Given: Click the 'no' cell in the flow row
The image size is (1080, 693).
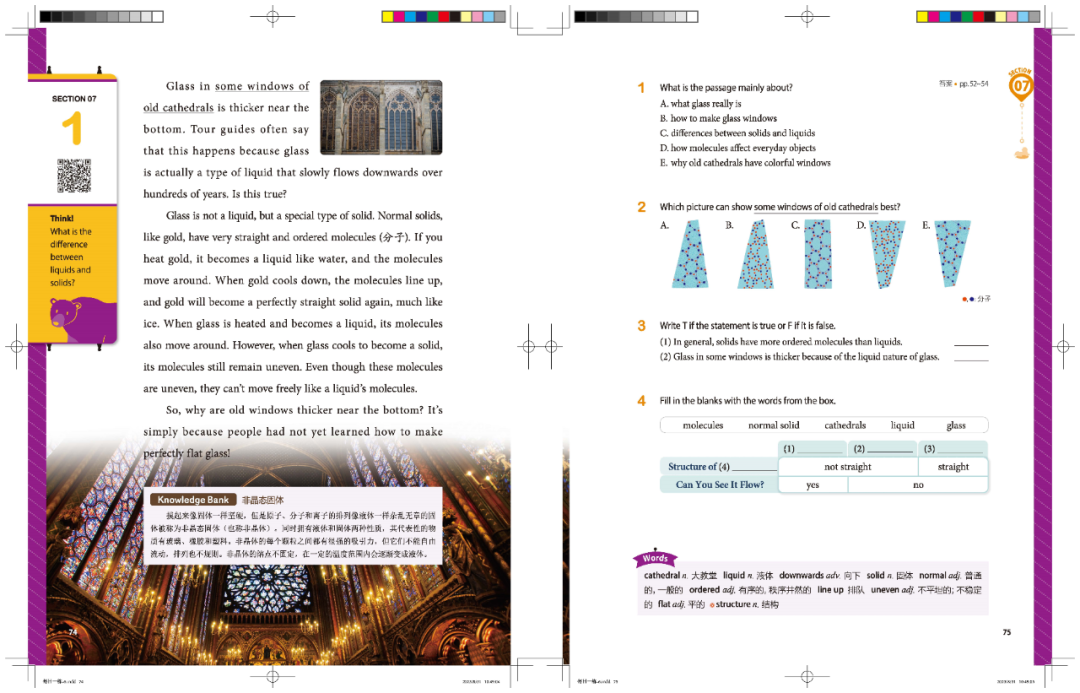Looking at the screenshot, I should 918,485.
